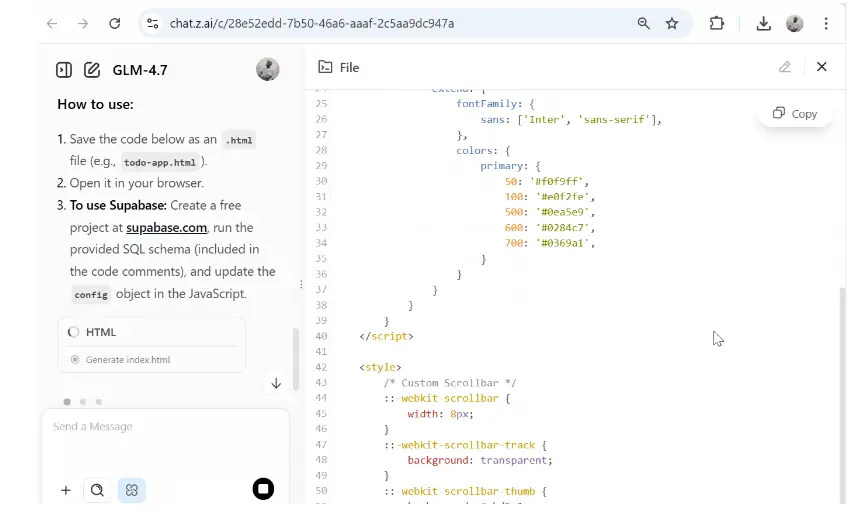Screen dimensions: 867x522
Task: Select the Generate index.html step
Action: pyautogui.click(x=127, y=359)
